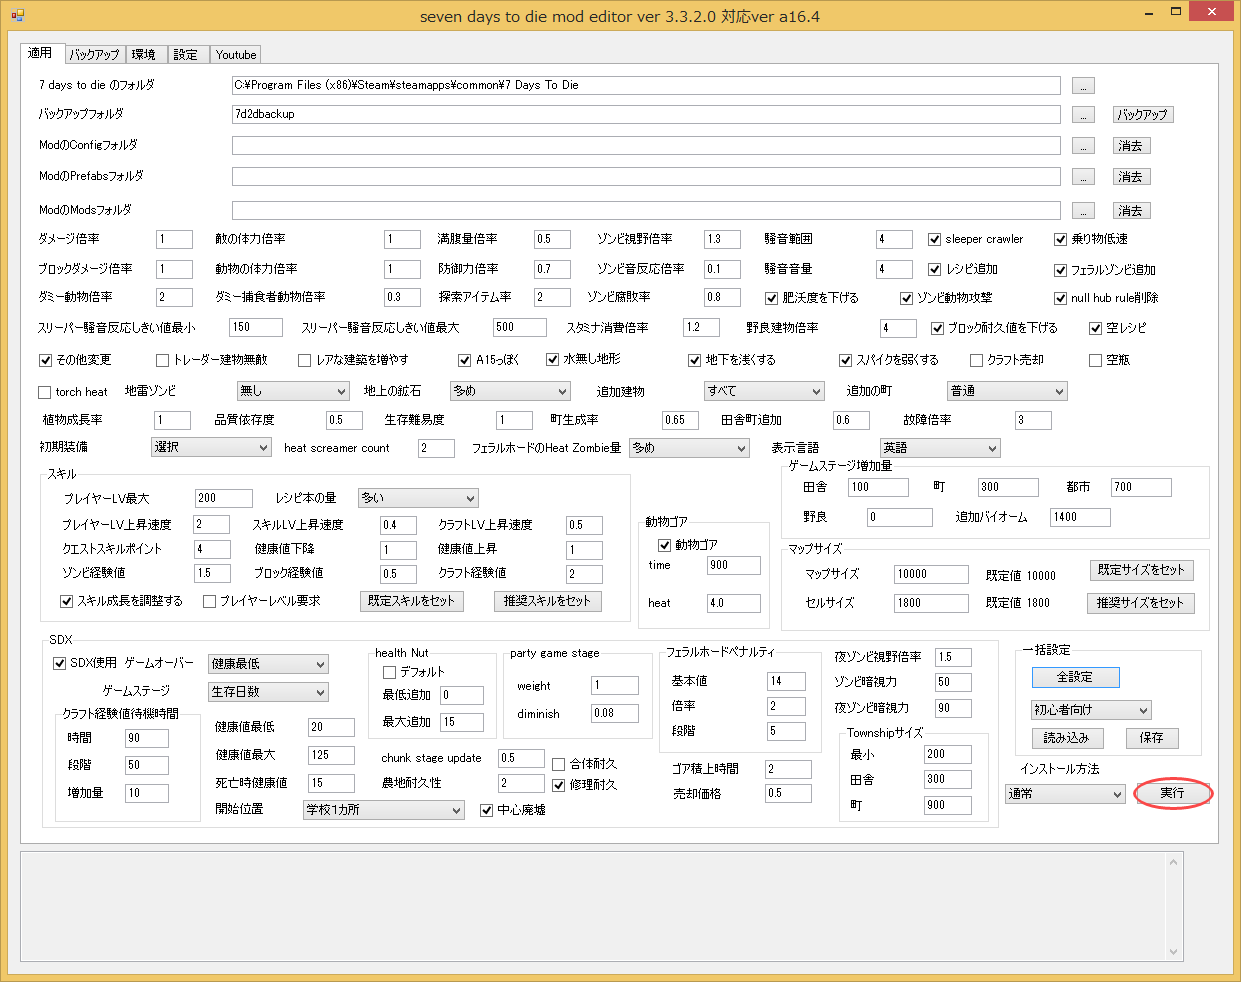Uncheck 乗り物低速
Screen dimensions: 1241x982
pos(1061,240)
